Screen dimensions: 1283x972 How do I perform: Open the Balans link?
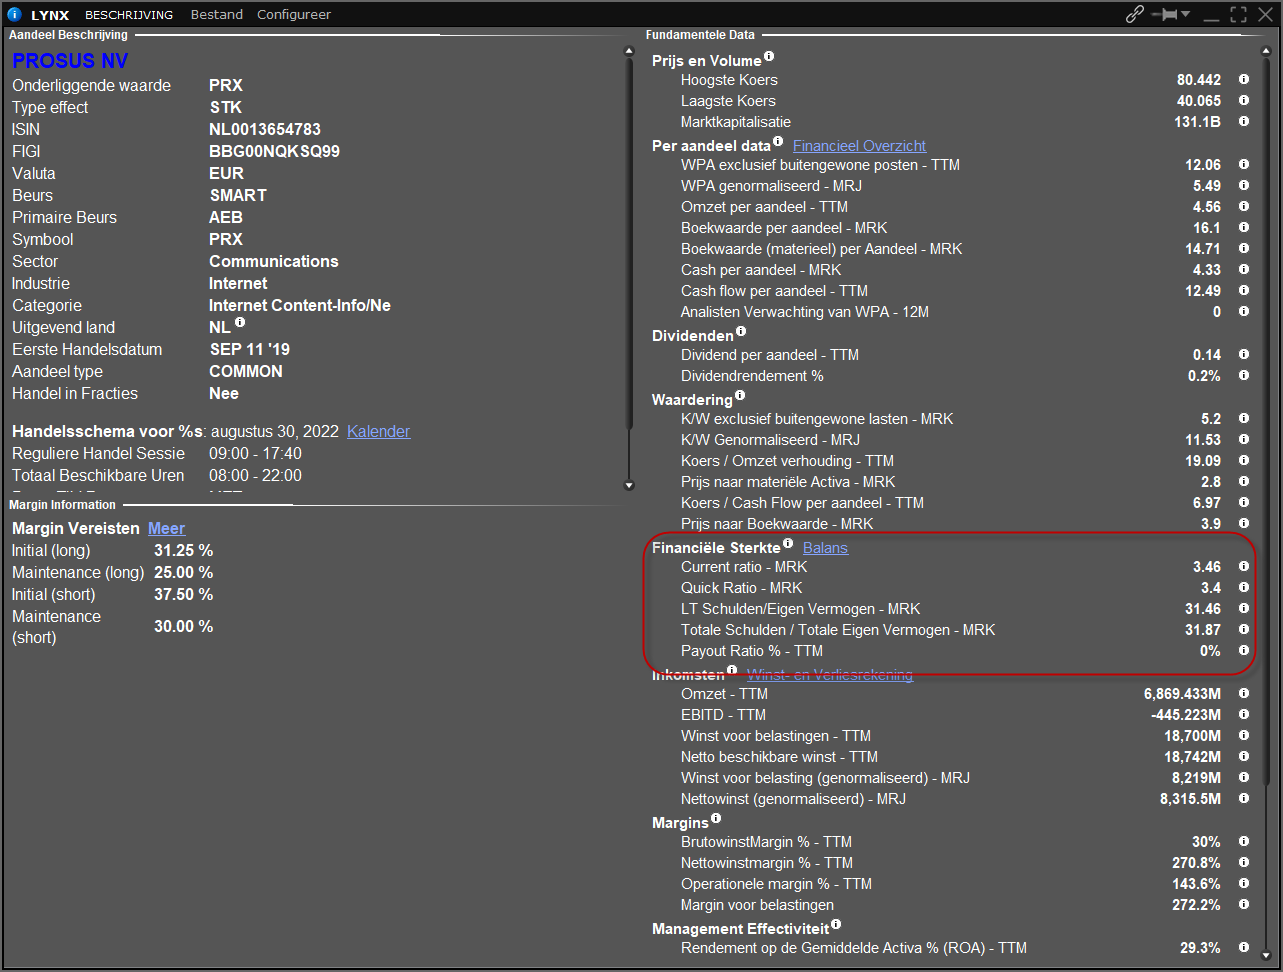(x=825, y=547)
